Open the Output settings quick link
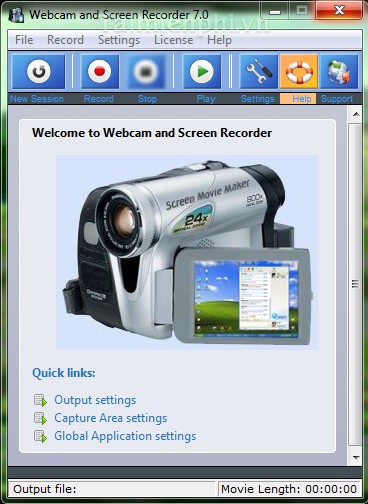This screenshot has height=504, width=368. pyautogui.click(x=95, y=400)
